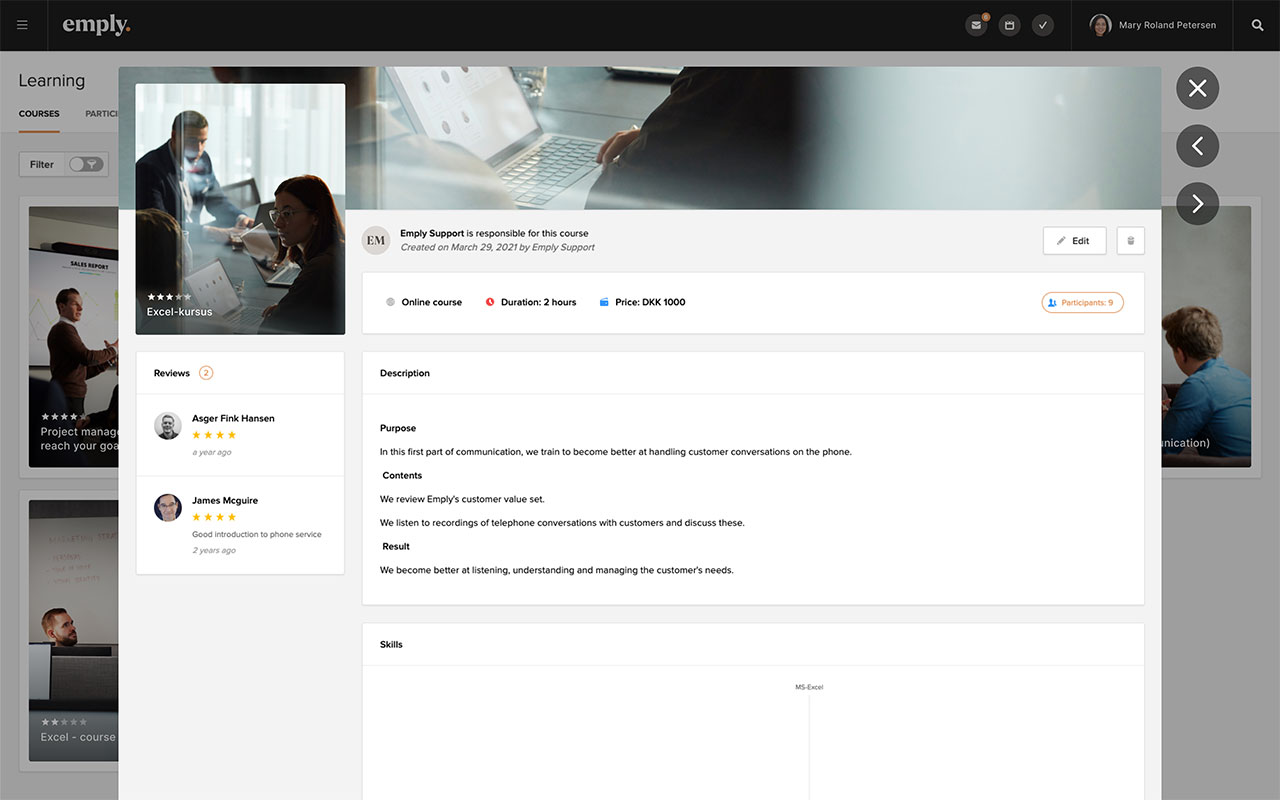
Task: Click the Purpose subheading
Action: [398, 428]
